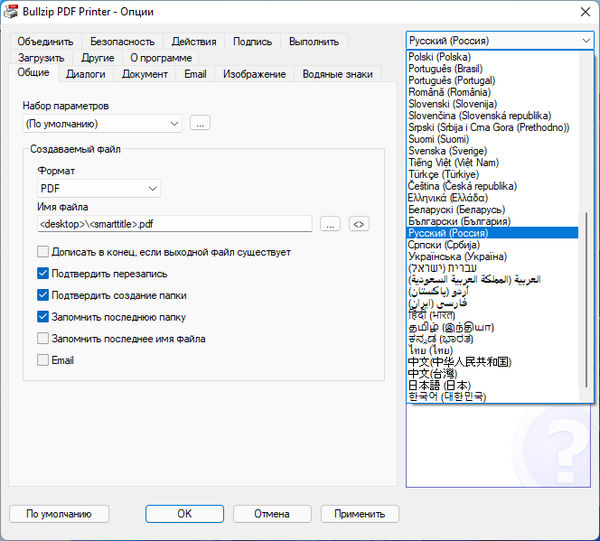600x541 pixels.
Task: Open the Загрузить tab
Action: (x=41, y=58)
